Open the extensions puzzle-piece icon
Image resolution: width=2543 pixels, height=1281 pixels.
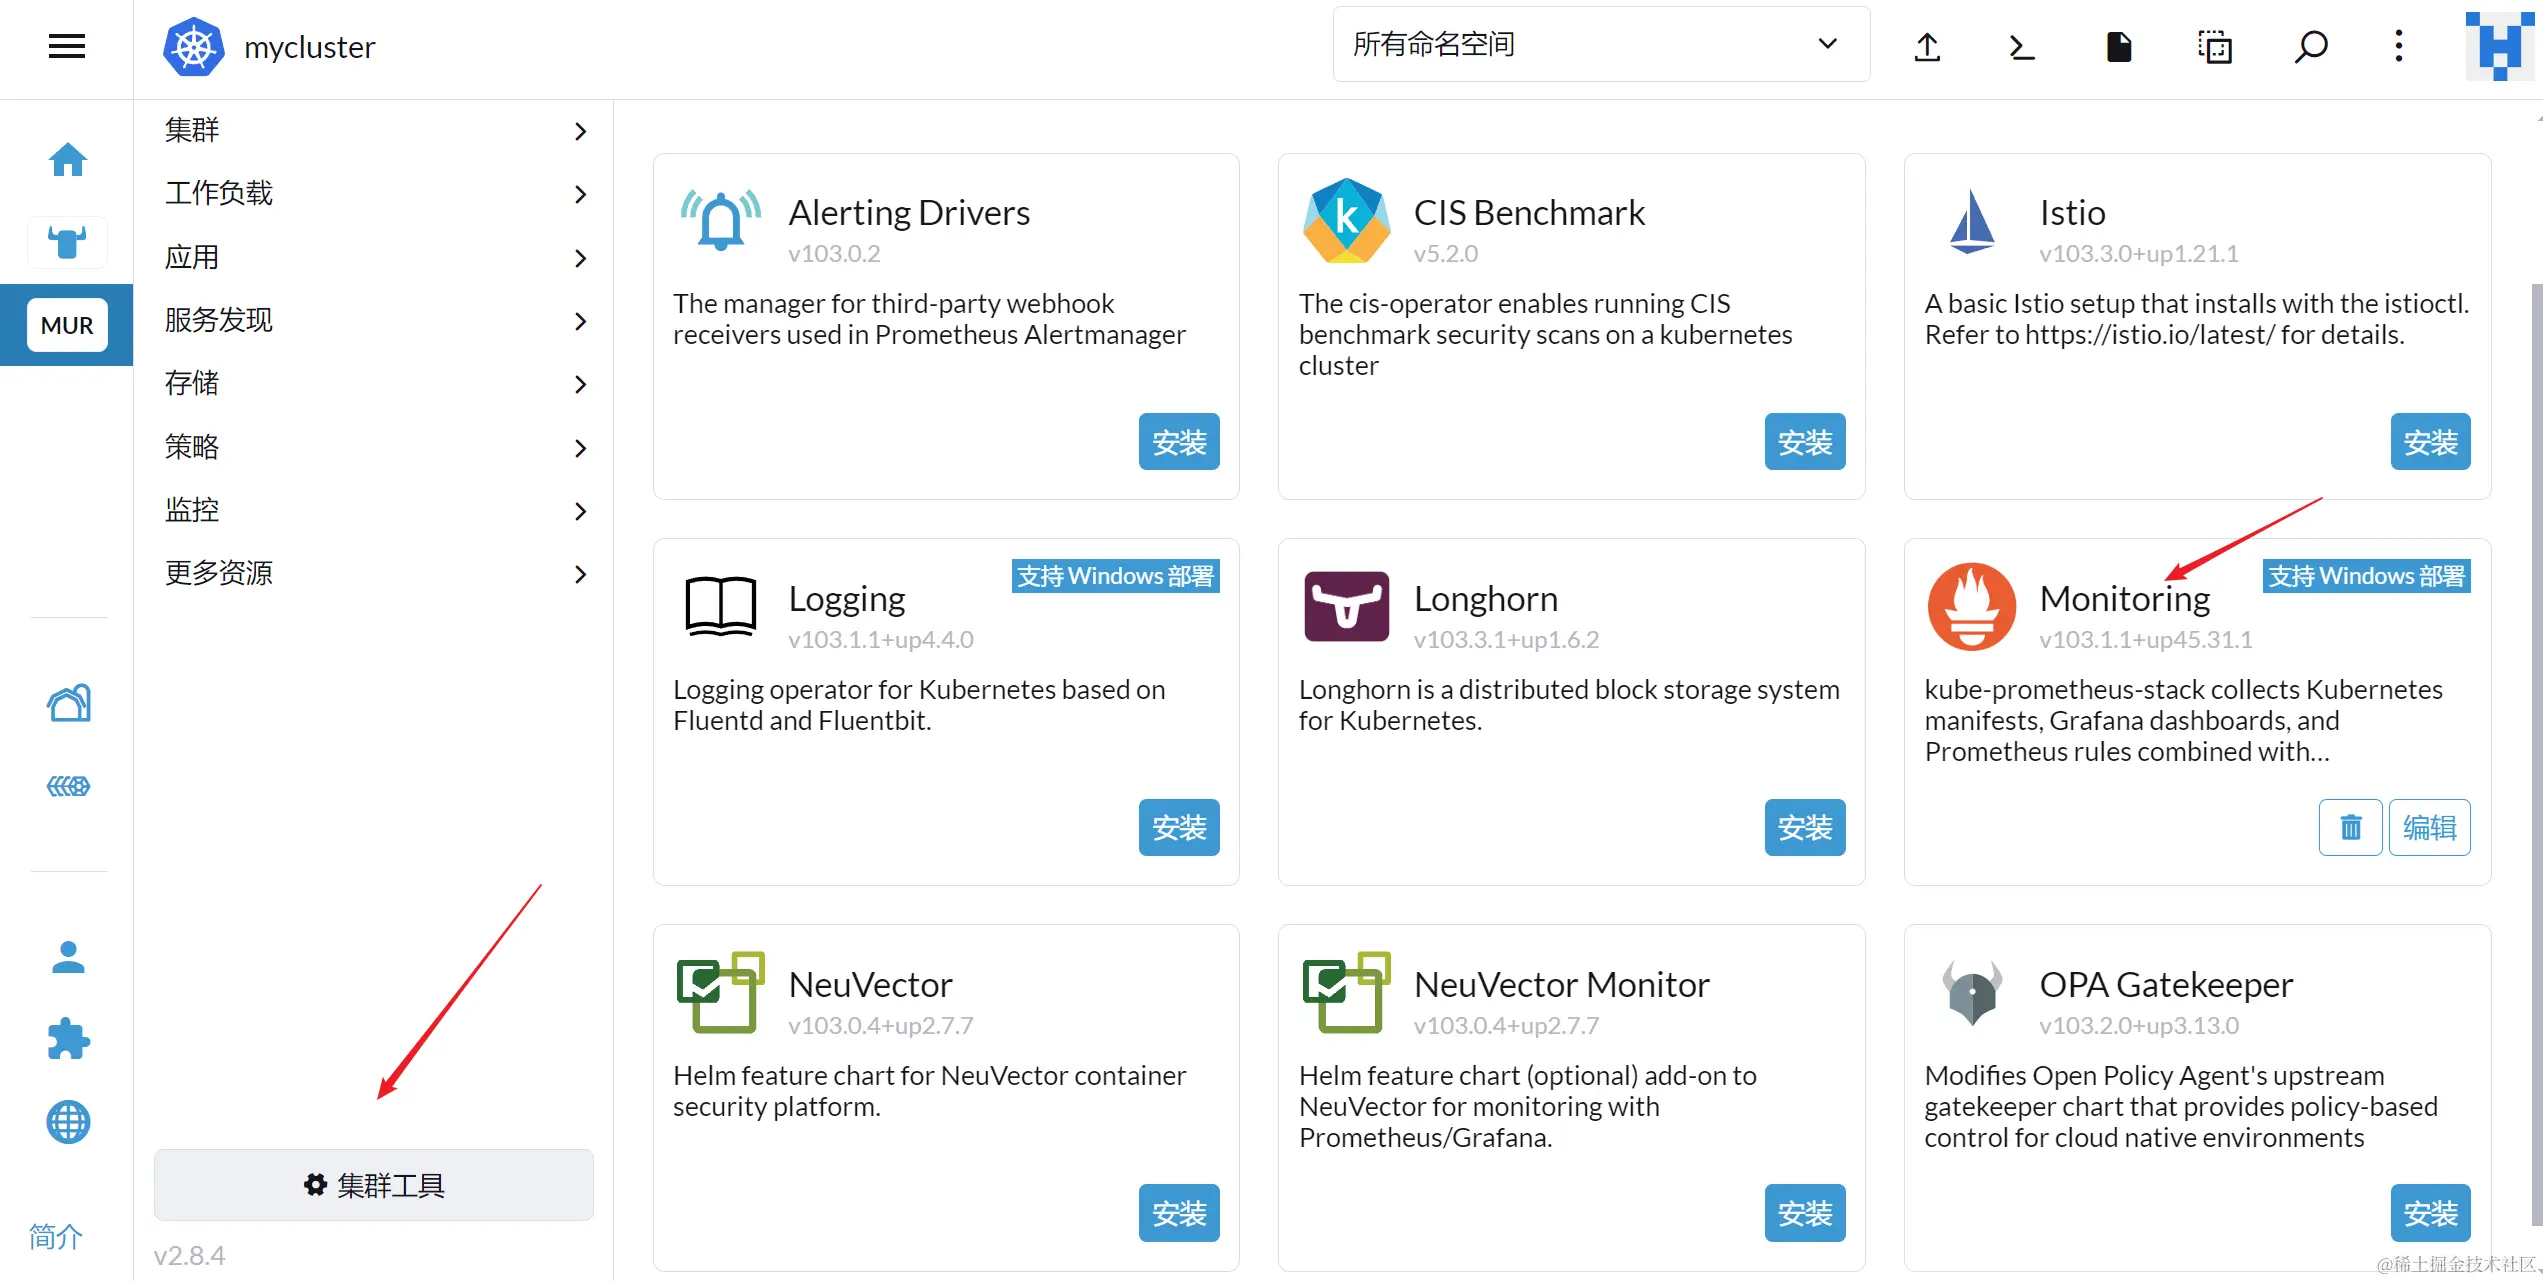tap(67, 1039)
